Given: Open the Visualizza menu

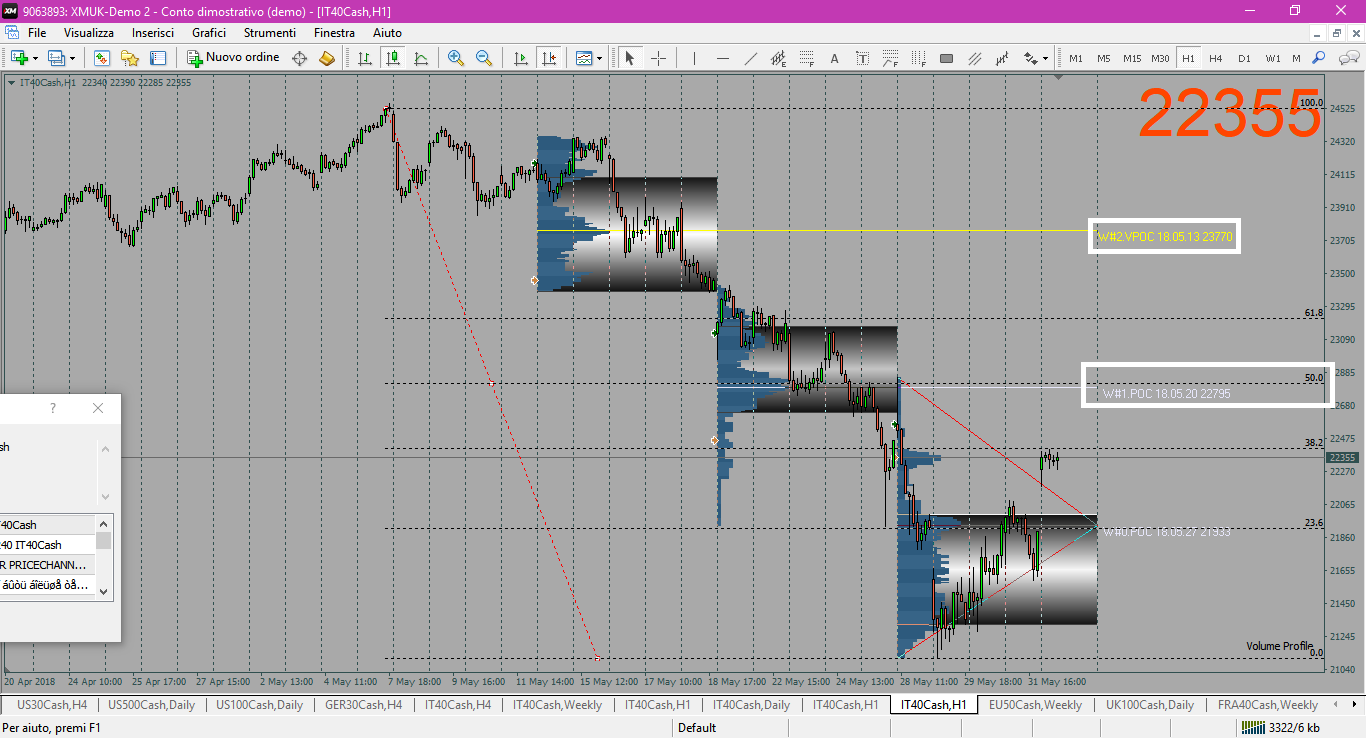Looking at the screenshot, I should coord(89,33).
